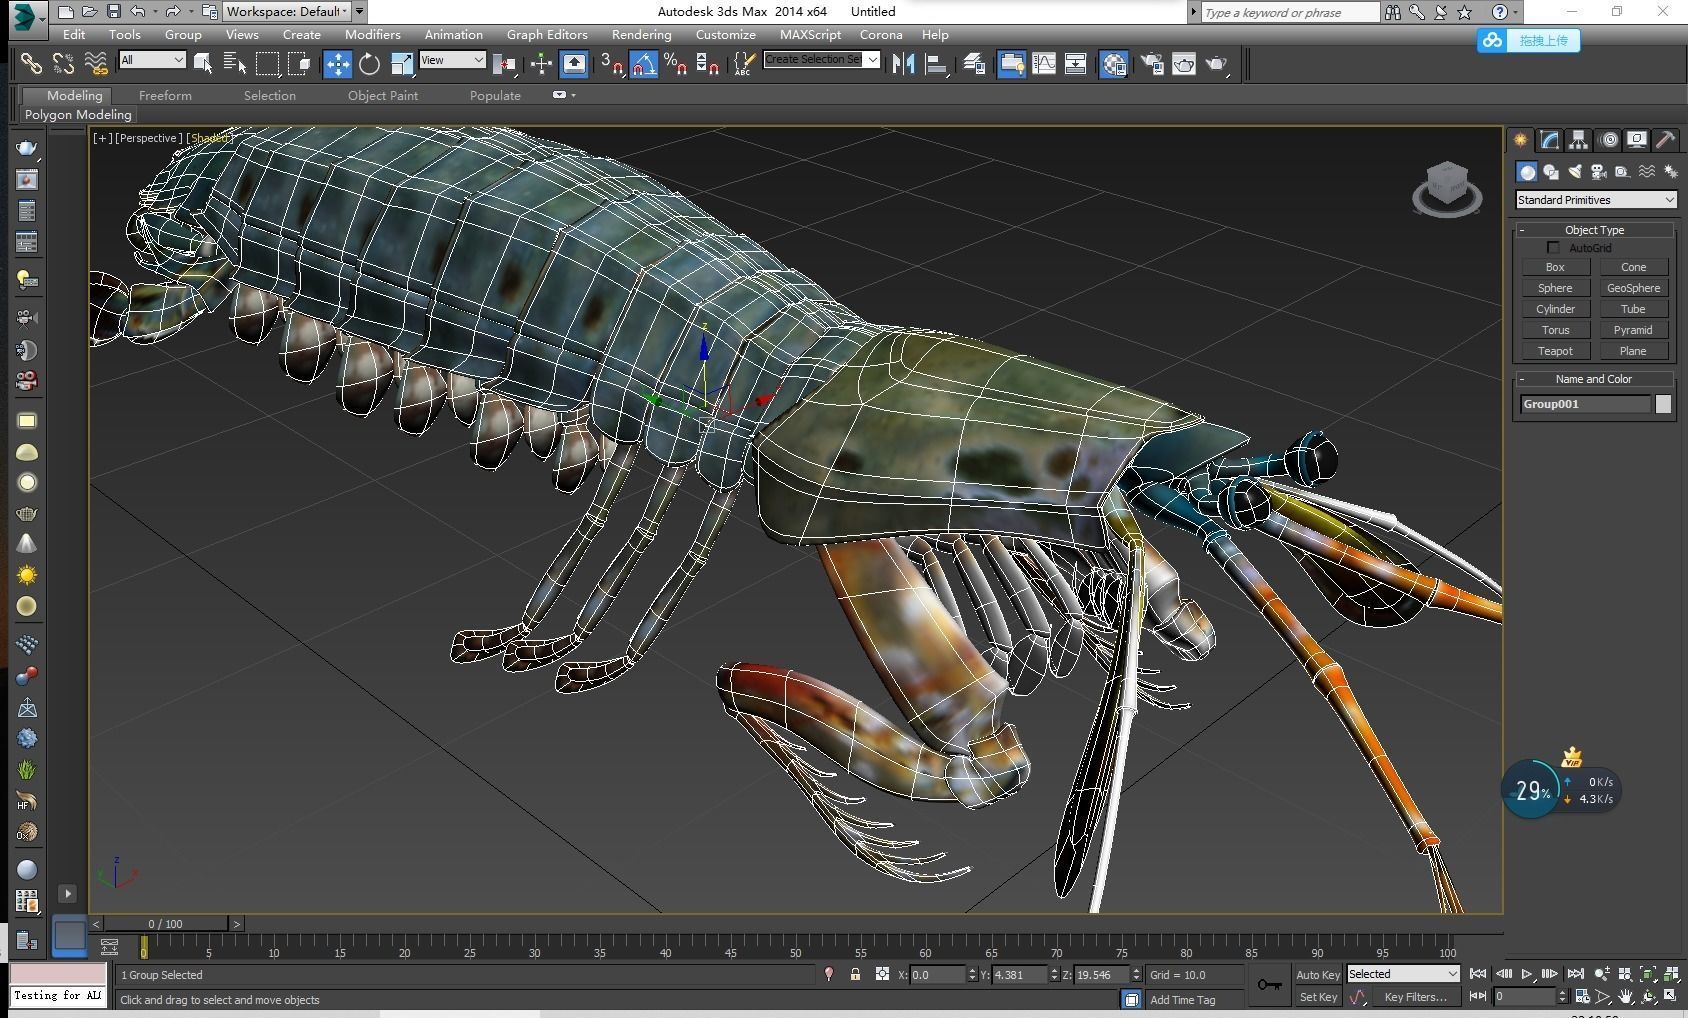Click the Unlink Selection icon
1688x1018 pixels.
pos(63,64)
